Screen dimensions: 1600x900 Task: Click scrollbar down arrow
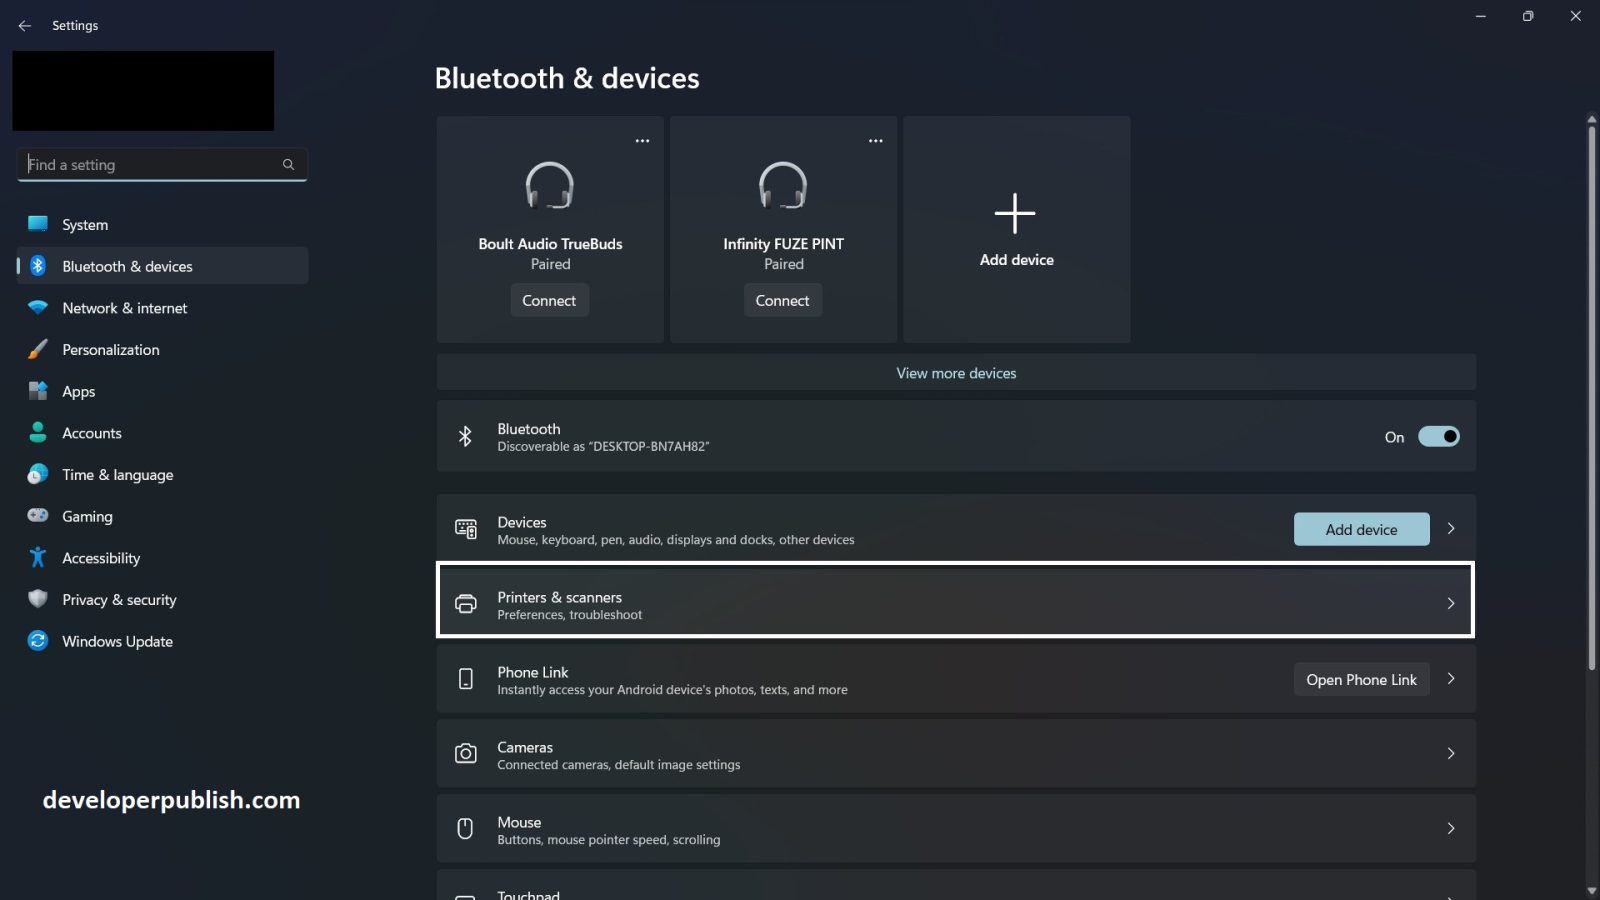tap(1591, 890)
